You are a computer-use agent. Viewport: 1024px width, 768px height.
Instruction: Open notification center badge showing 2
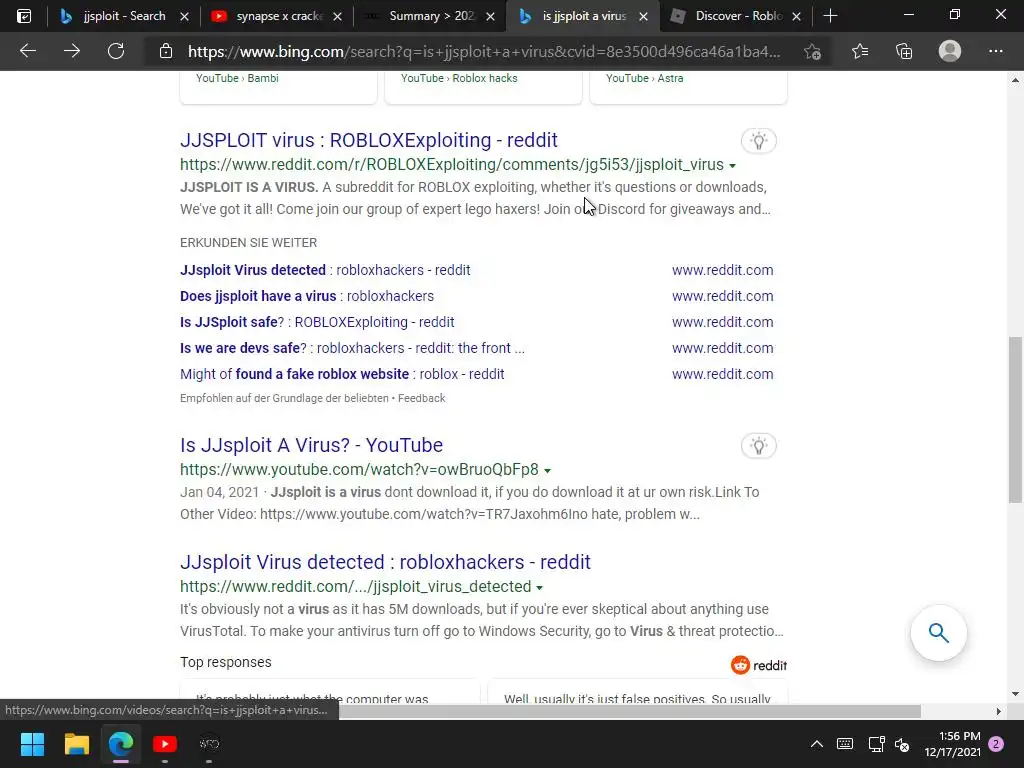[x=996, y=744]
